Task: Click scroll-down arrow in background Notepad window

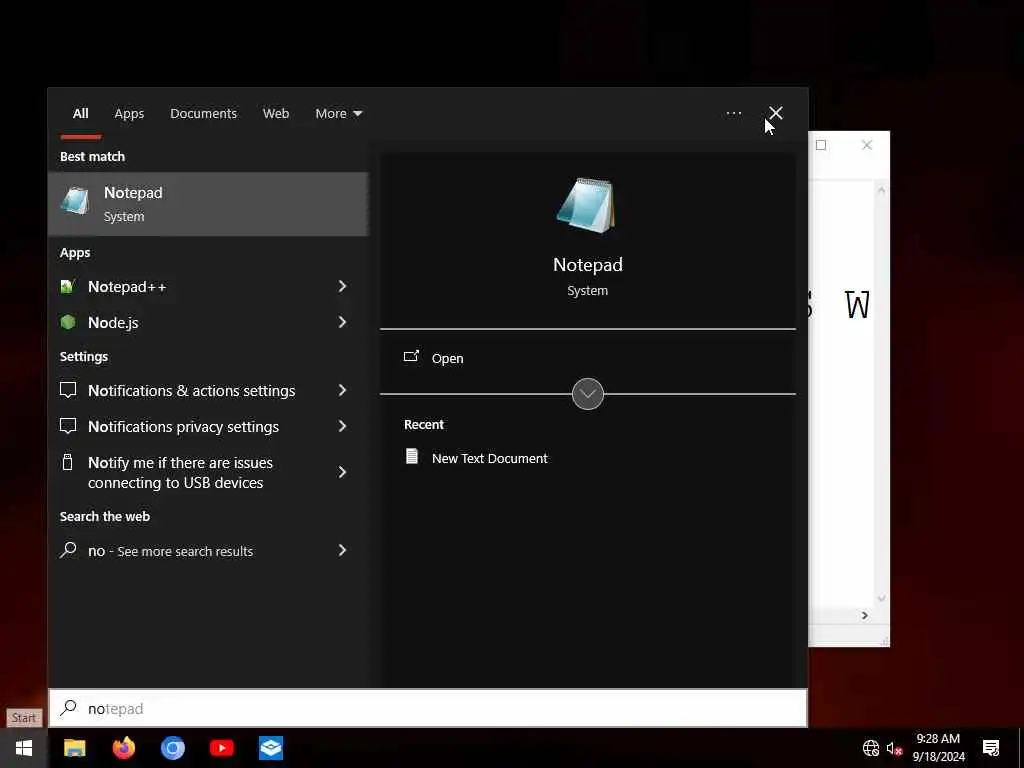Action: pyautogui.click(x=881, y=598)
